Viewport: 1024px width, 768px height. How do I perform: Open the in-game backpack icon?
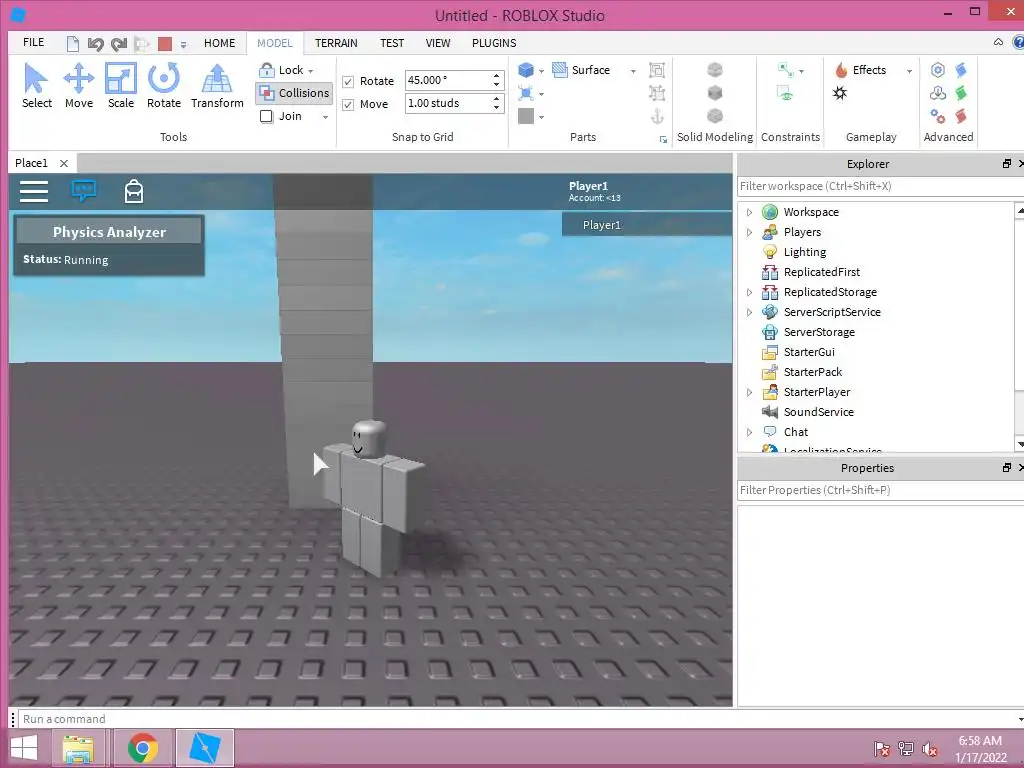pyautogui.click(x=134, y=191)
